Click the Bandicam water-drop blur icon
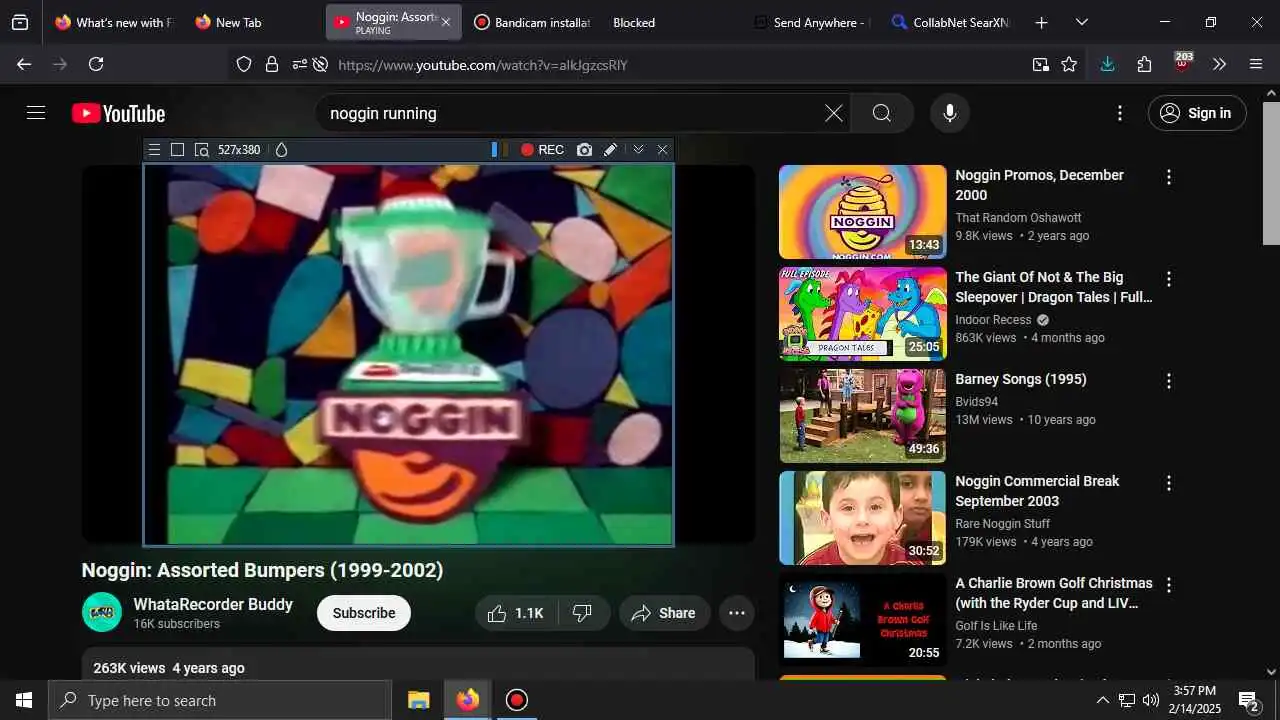Viewport: 1280px width, 720px height. [x=281, y=150]
